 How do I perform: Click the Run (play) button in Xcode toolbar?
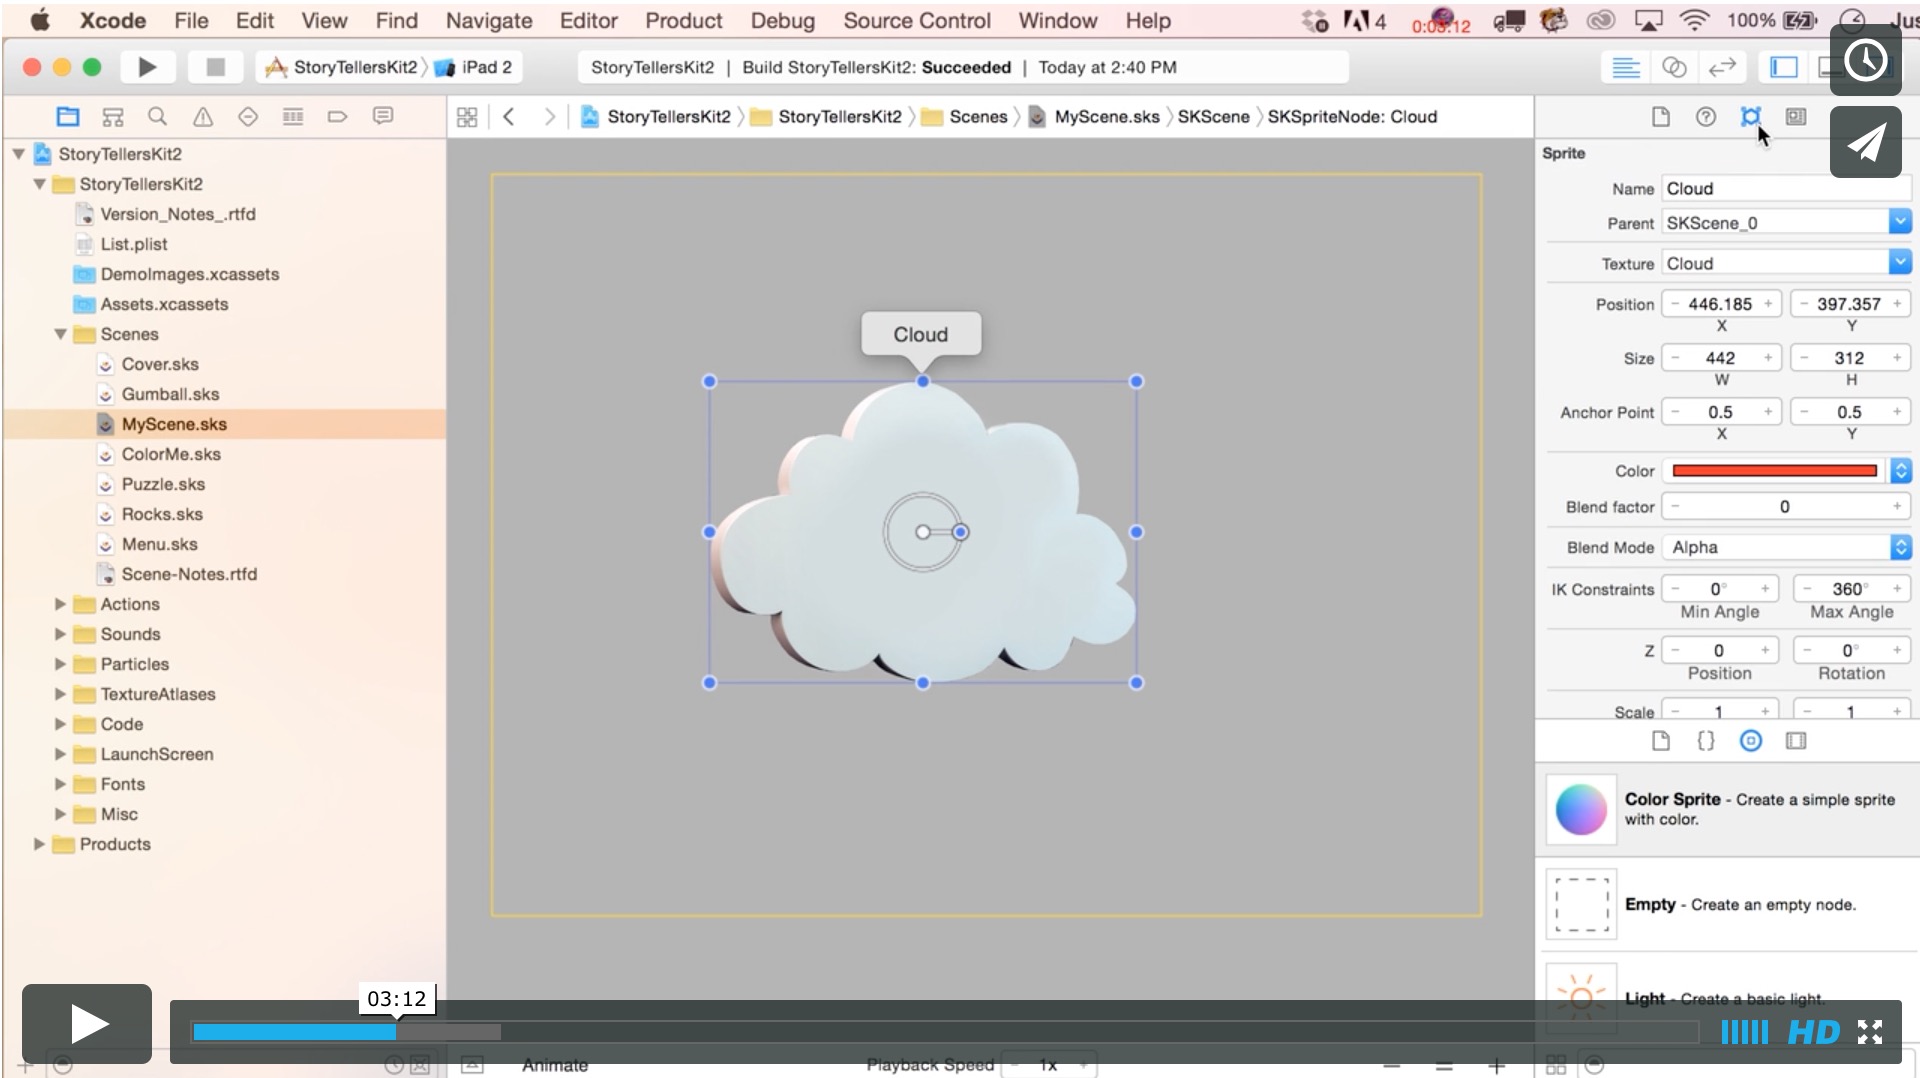[x=147, y=67]
